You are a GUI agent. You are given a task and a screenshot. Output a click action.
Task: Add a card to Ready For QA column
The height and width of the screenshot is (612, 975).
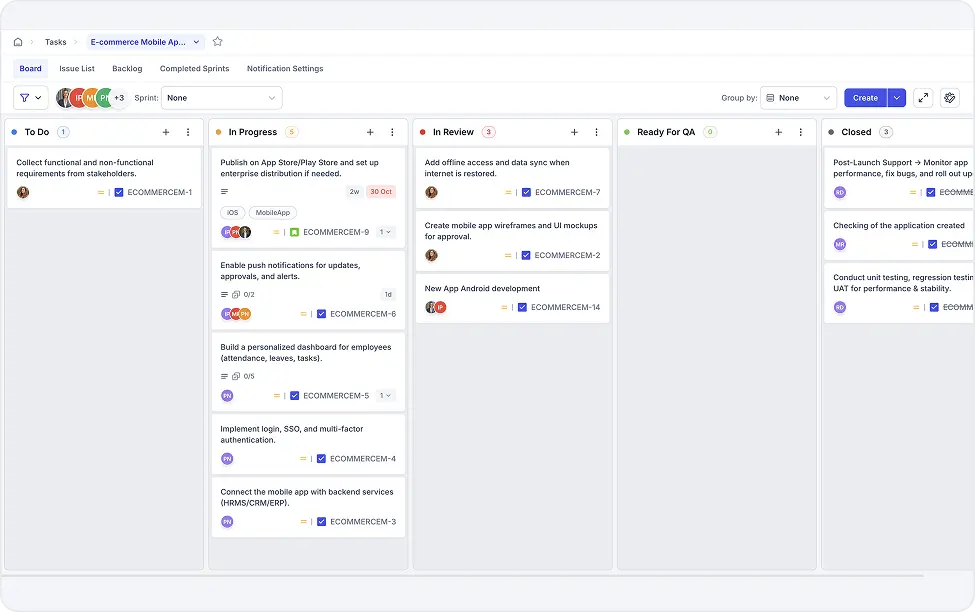[x=778, y=132]
